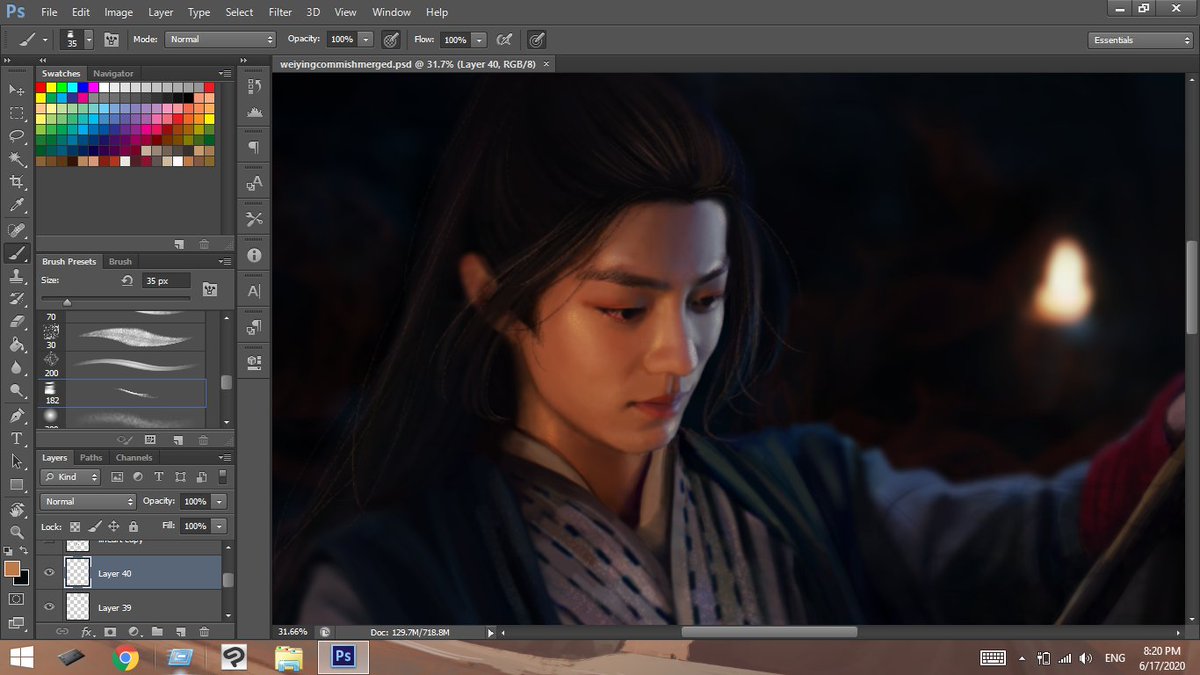Open layer Fill dropdown arrow
1200x675 pixels.
(220, 526)
